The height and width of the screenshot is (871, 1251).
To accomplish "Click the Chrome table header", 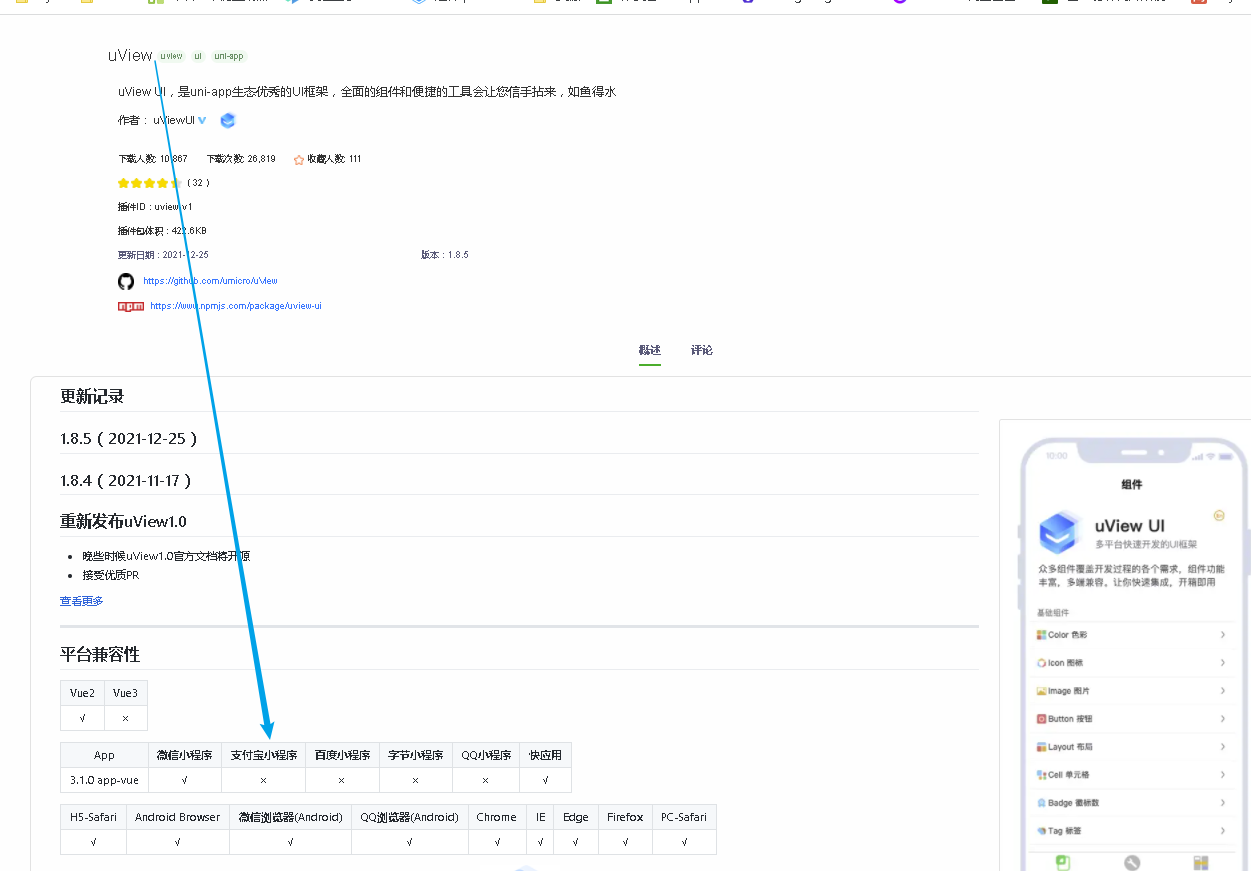I will (497, 817).
